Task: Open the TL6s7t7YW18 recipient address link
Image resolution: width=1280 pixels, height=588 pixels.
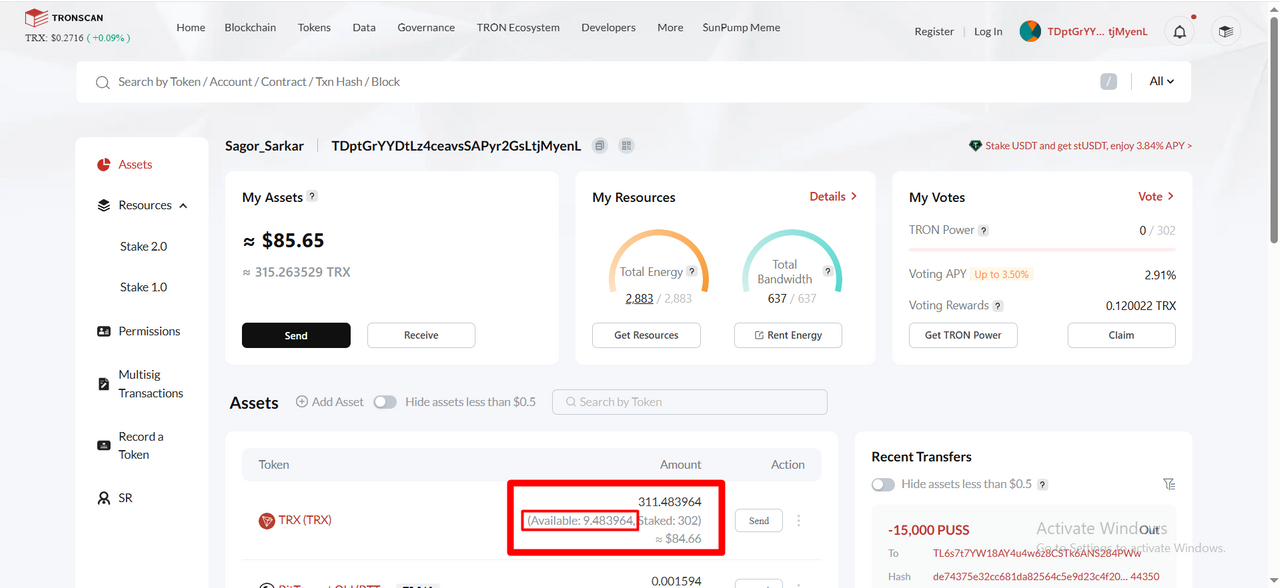Action: click(1037, 553)
